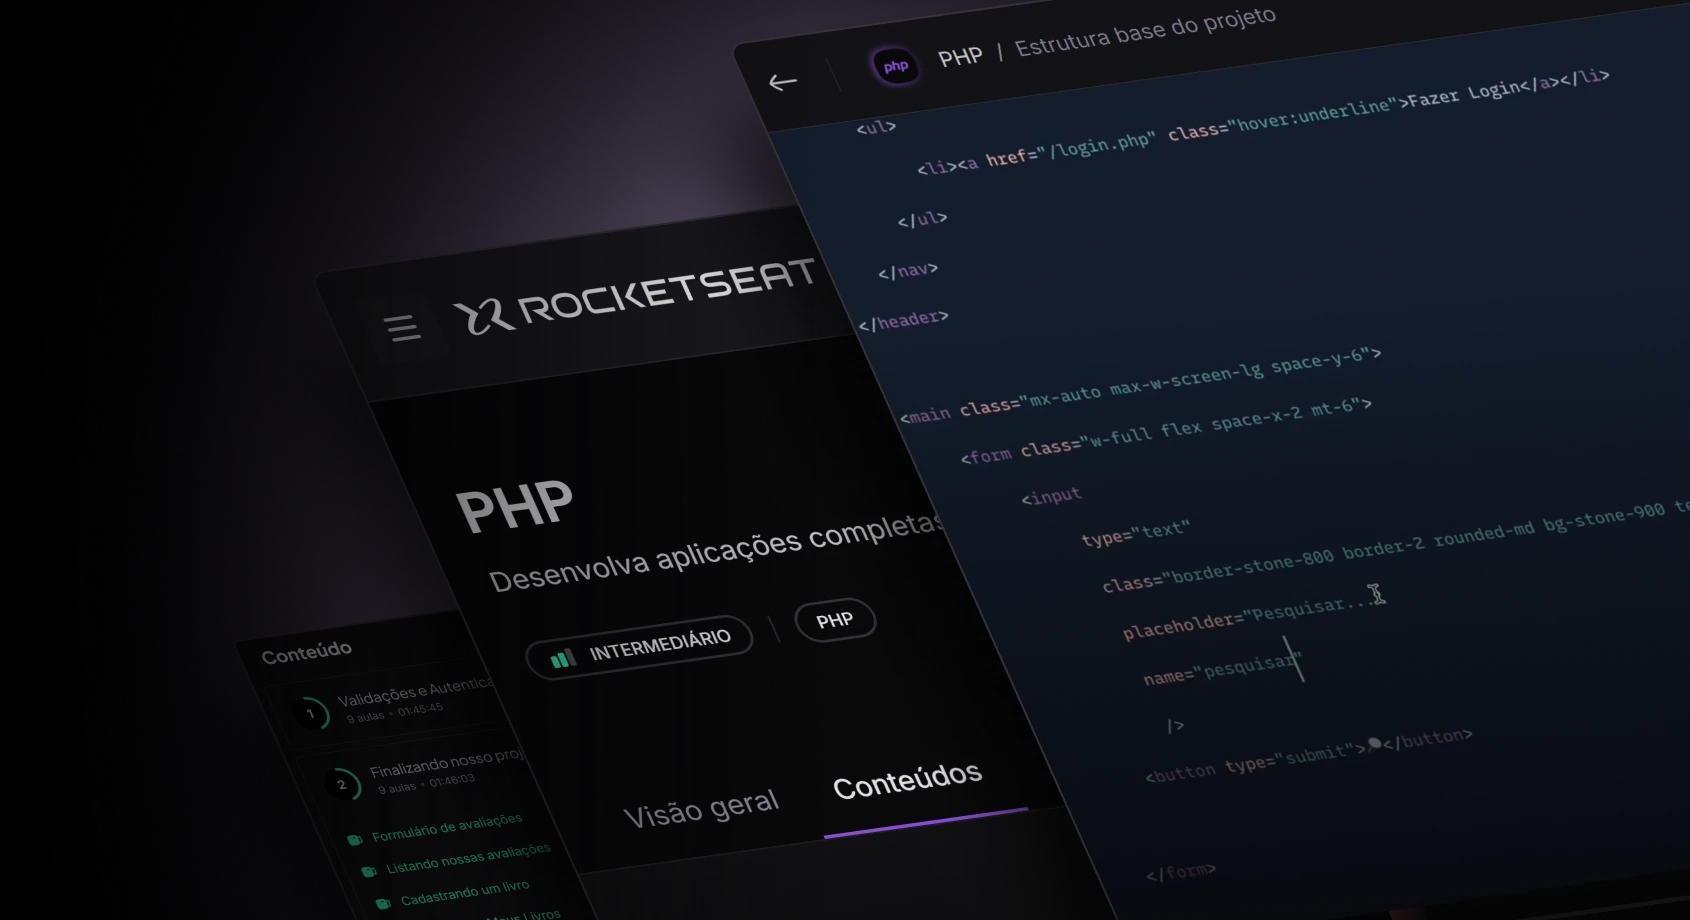Open the Formulário de avaliações lesson
1690x920 pixels.
coord(447,827)
